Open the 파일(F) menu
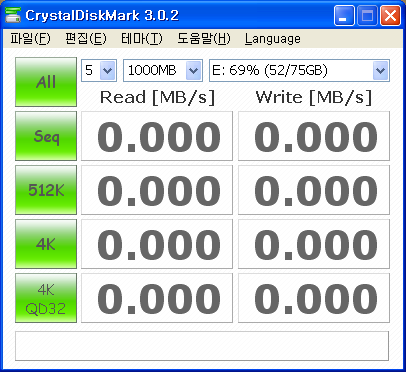The width and height of the screenshot is (406, 372). 30,39
